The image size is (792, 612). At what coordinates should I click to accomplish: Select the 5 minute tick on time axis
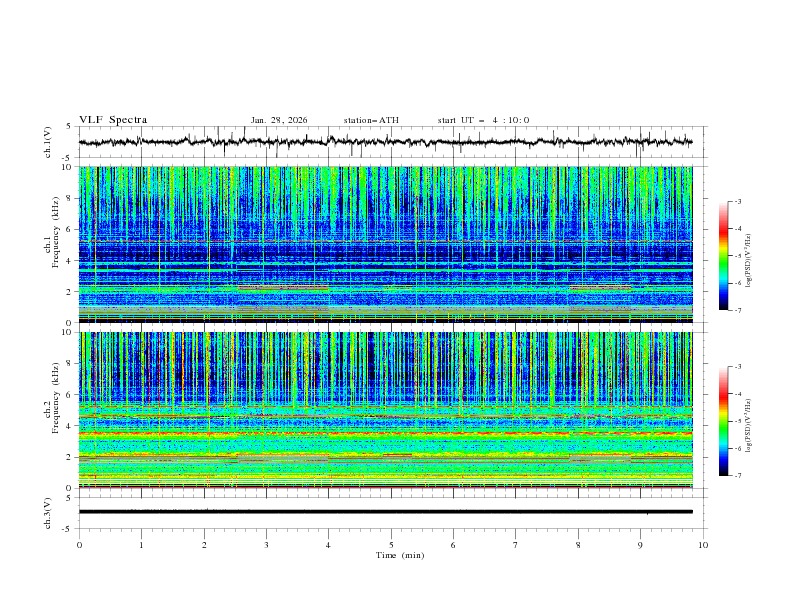click(391, 544)
